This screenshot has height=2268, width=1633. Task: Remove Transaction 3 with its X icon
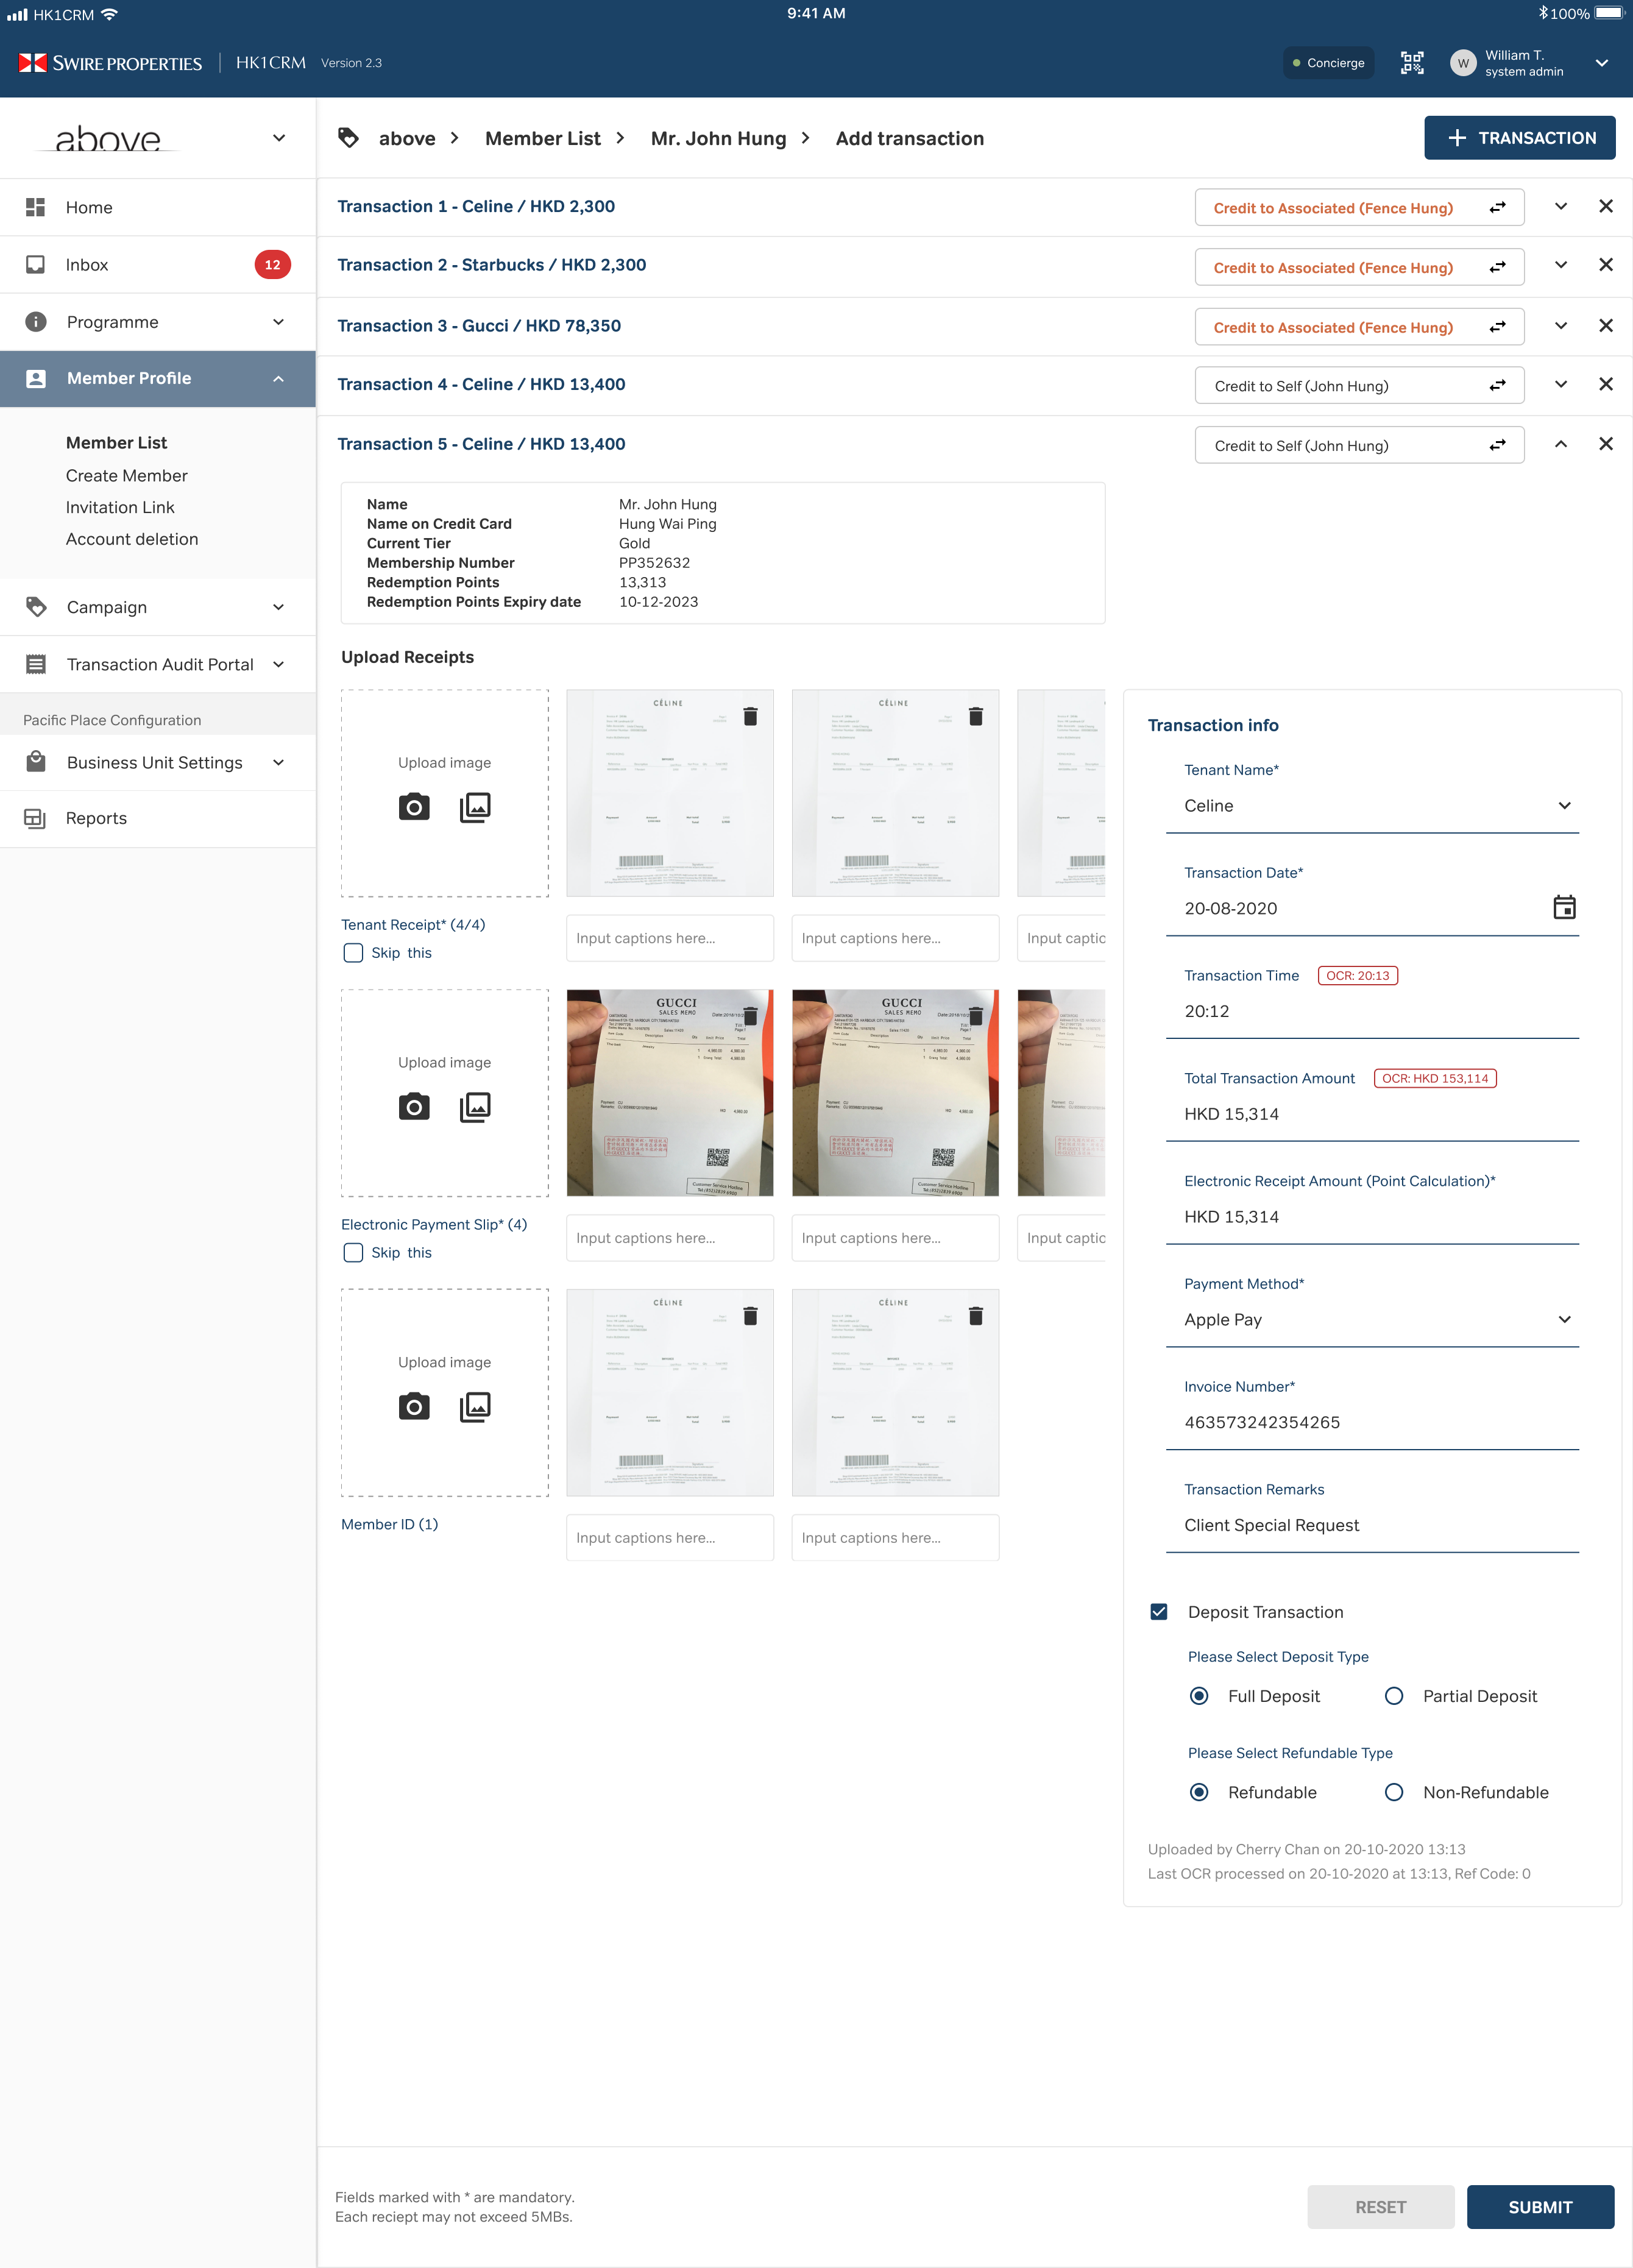tap(1606, 326)
